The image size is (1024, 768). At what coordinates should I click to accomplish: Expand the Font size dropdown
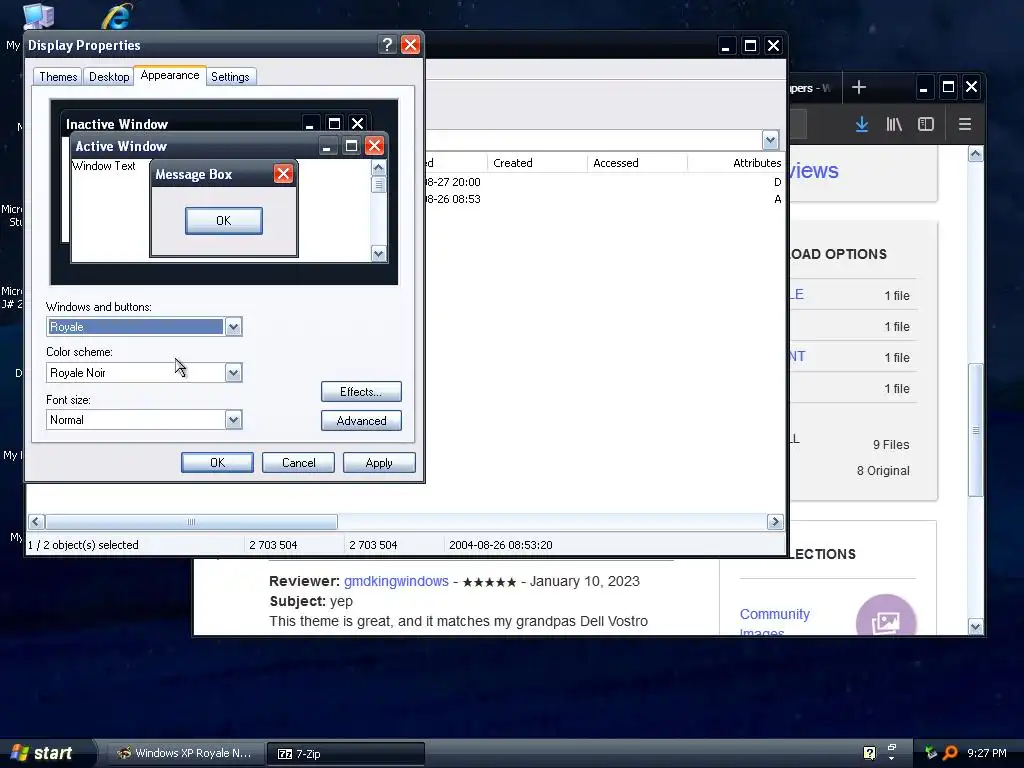coord(233,420)
